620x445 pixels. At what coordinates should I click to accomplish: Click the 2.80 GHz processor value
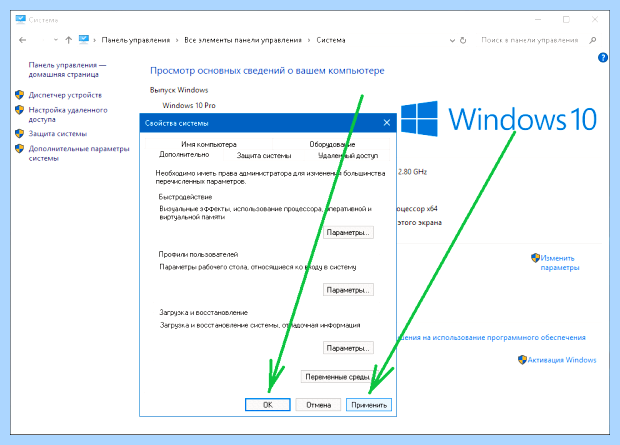pyautogui.click(x=412, y=172)
